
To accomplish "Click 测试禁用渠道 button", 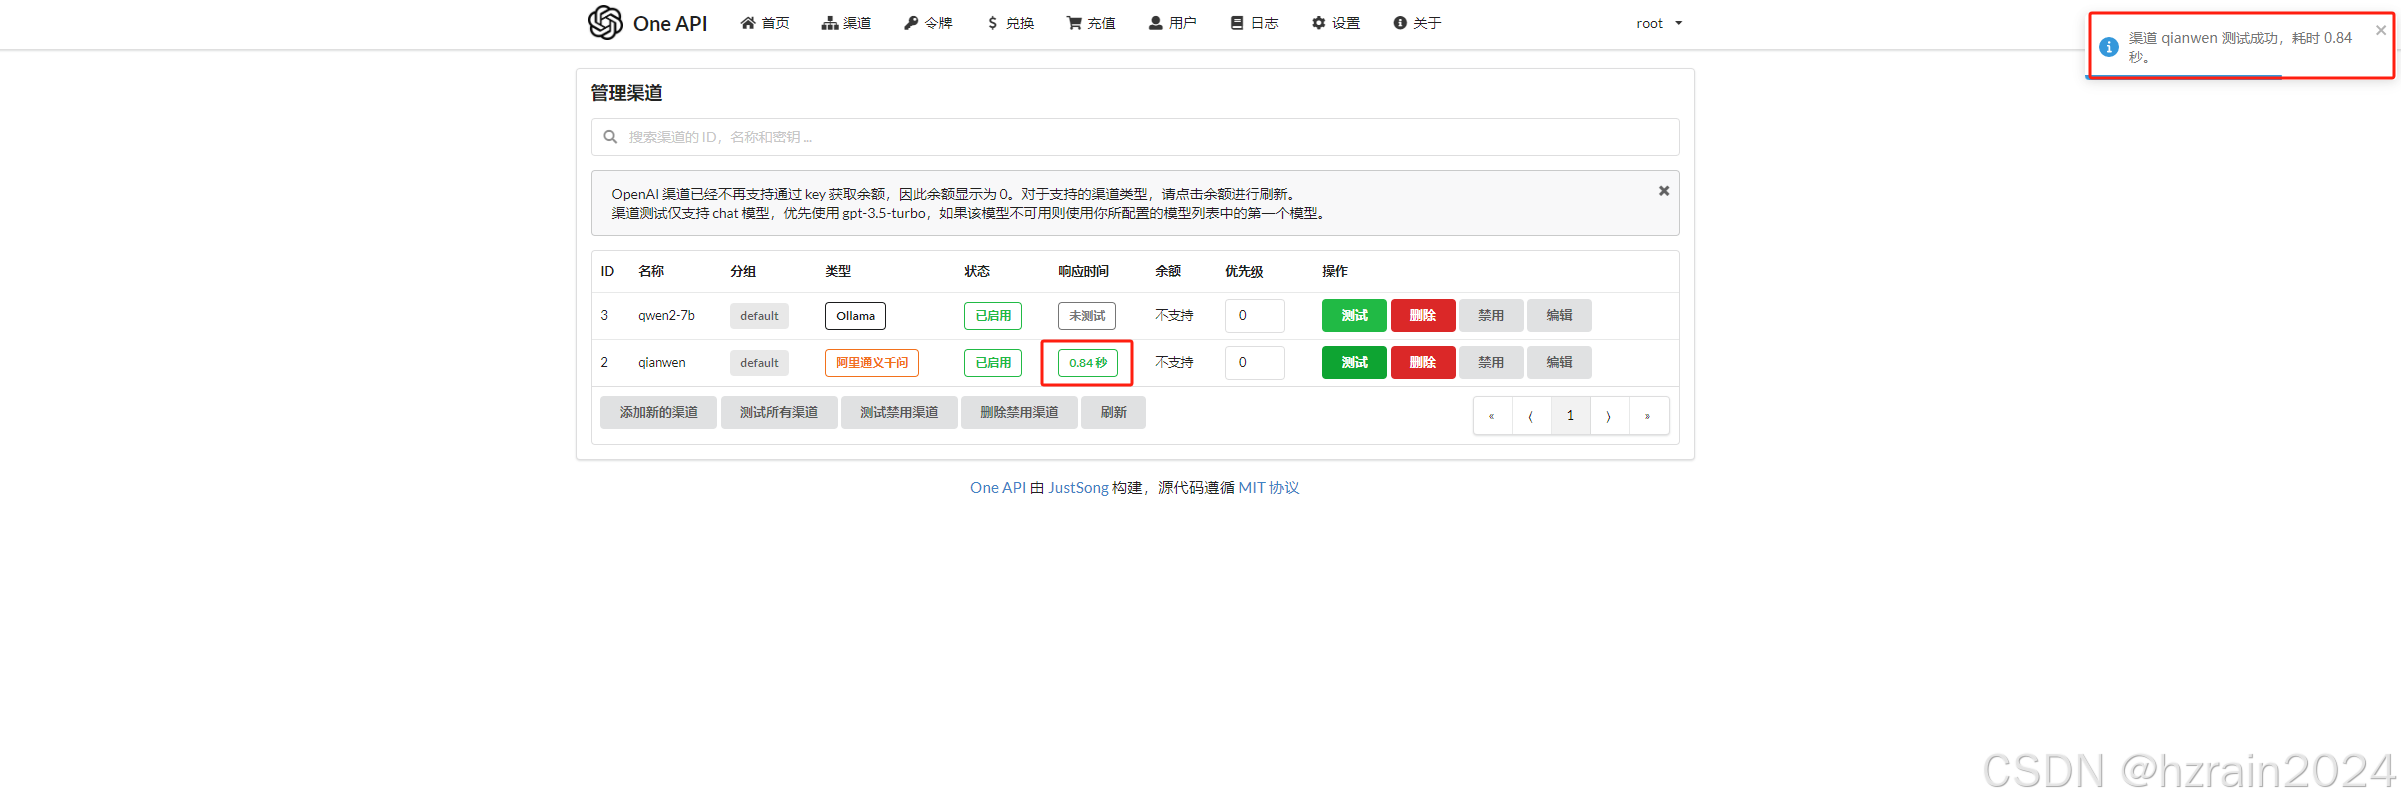I will (x=899, y=412).
